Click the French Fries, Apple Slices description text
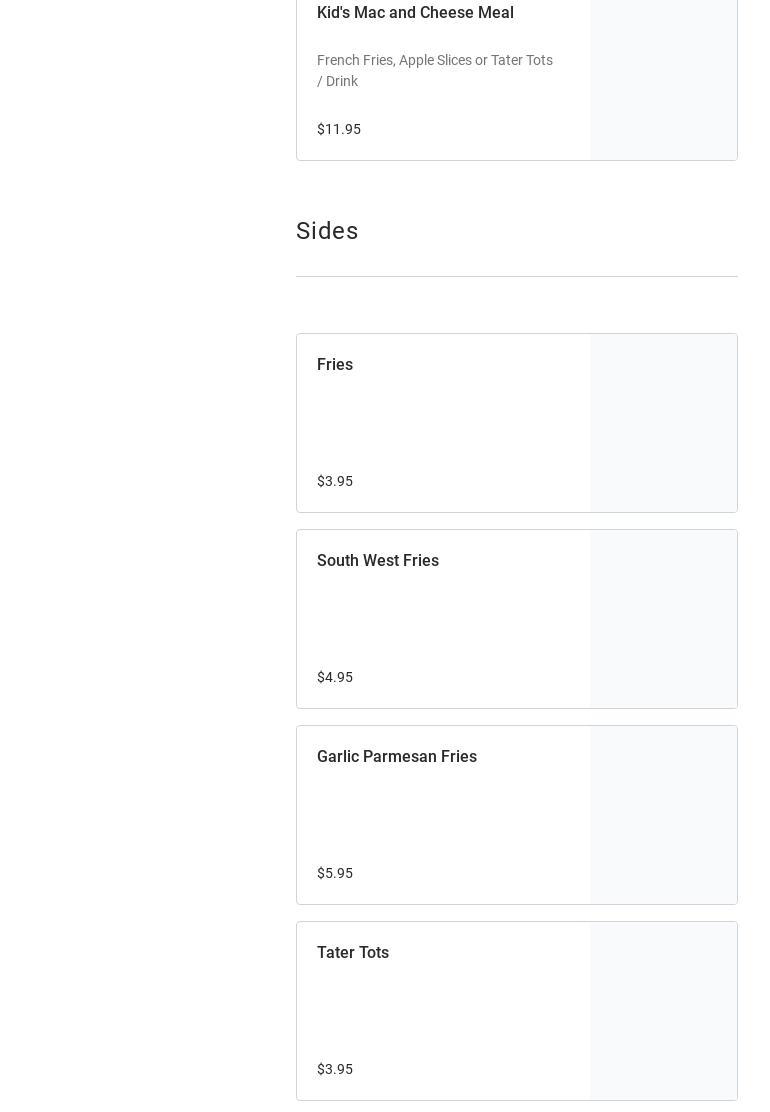The image size is (770, 1112). [x=434, y=70]
